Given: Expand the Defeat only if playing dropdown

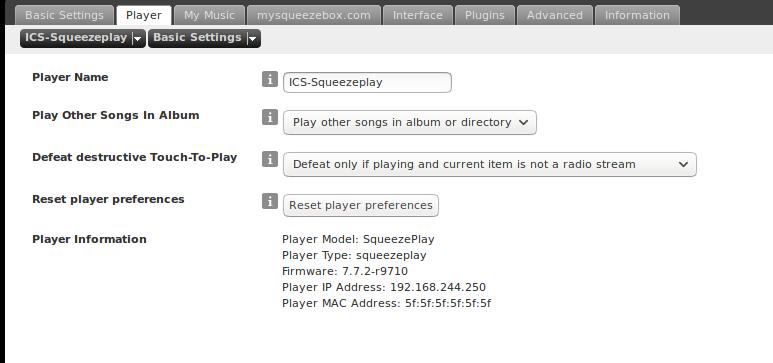Looking at the screenshot, I should [x=490, y=164].
